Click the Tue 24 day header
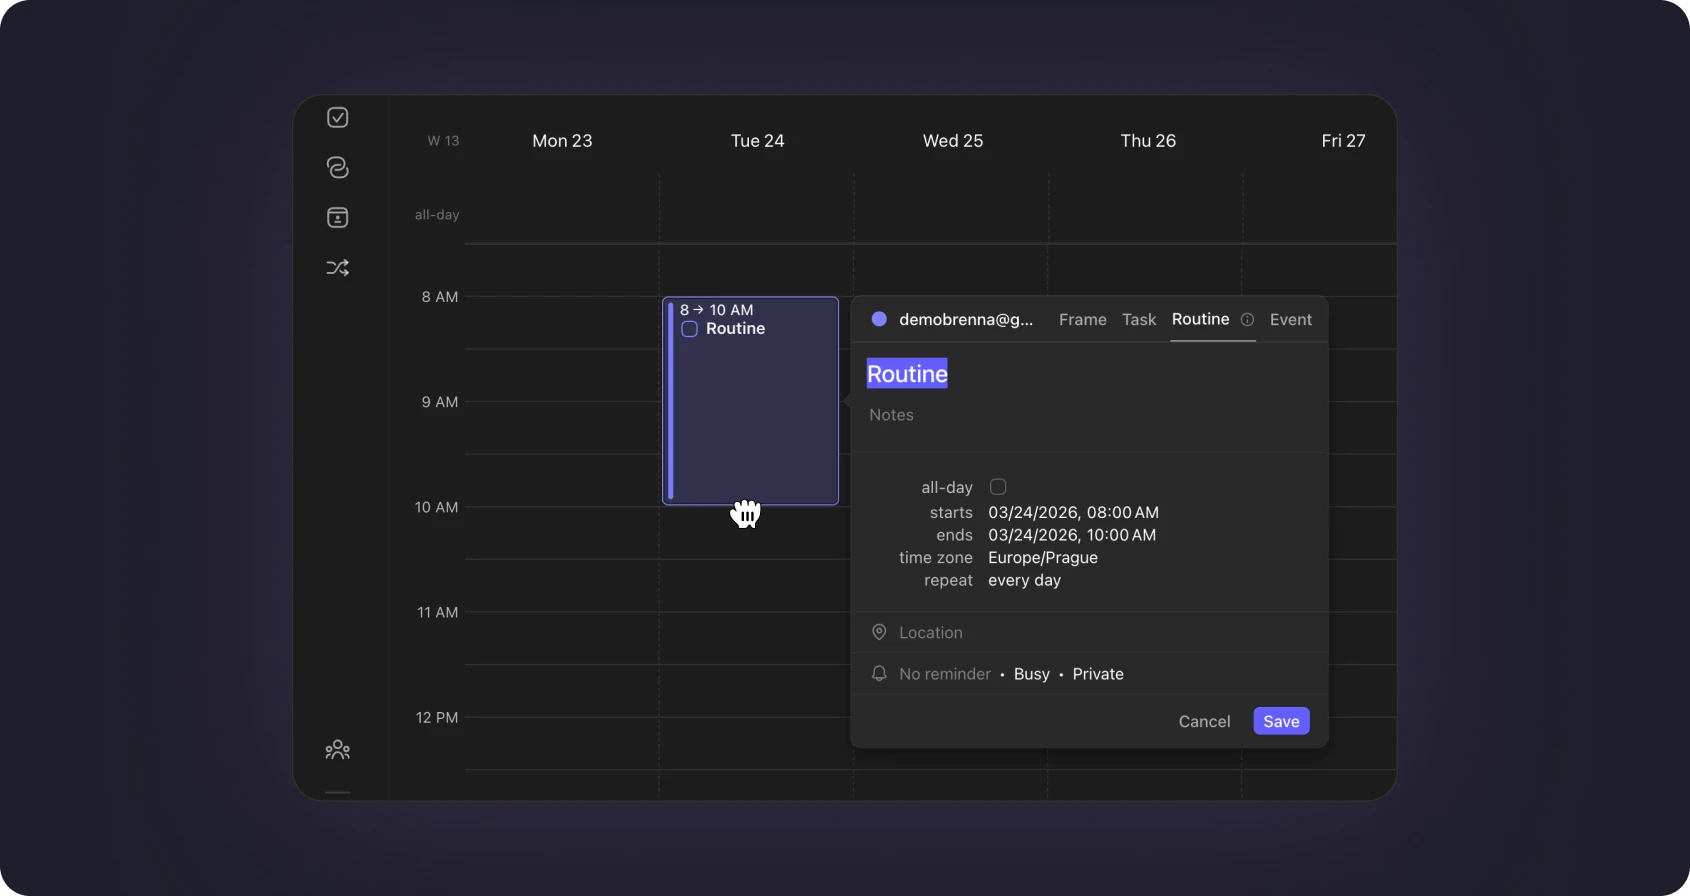 point(758,141)
